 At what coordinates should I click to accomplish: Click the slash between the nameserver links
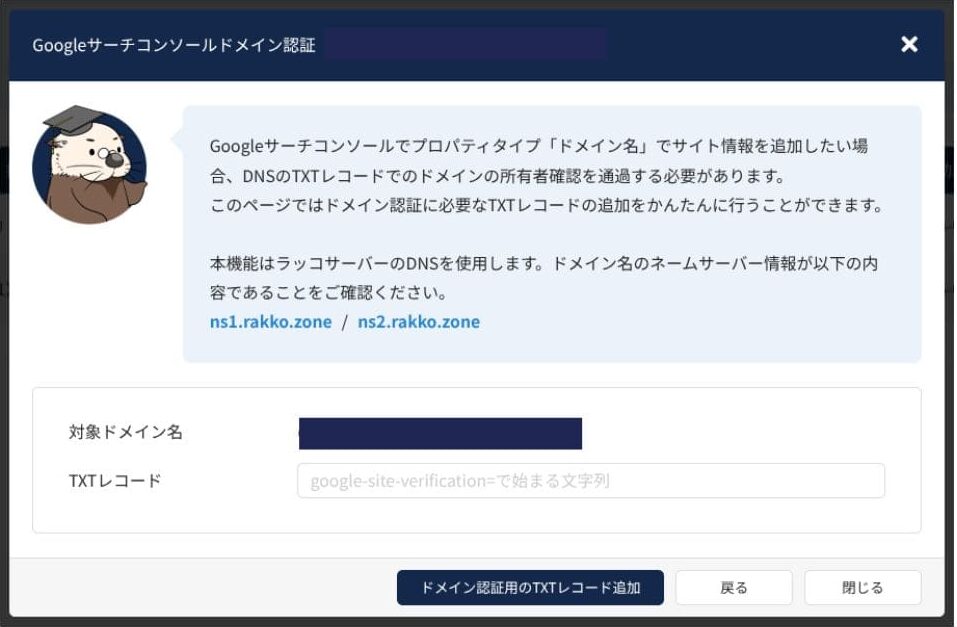coord(345,322)
